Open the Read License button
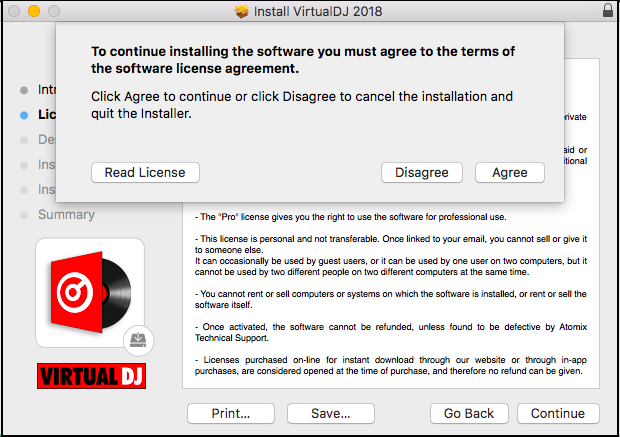 (x=145, y=172)
